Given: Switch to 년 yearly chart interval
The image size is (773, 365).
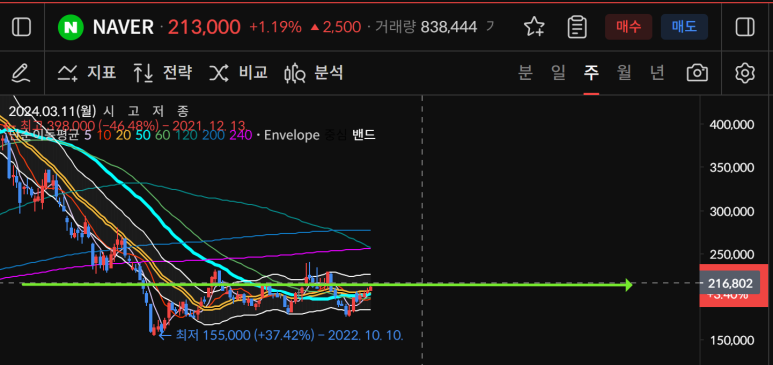Looking at the screenshot, I should tap(657, 73).
